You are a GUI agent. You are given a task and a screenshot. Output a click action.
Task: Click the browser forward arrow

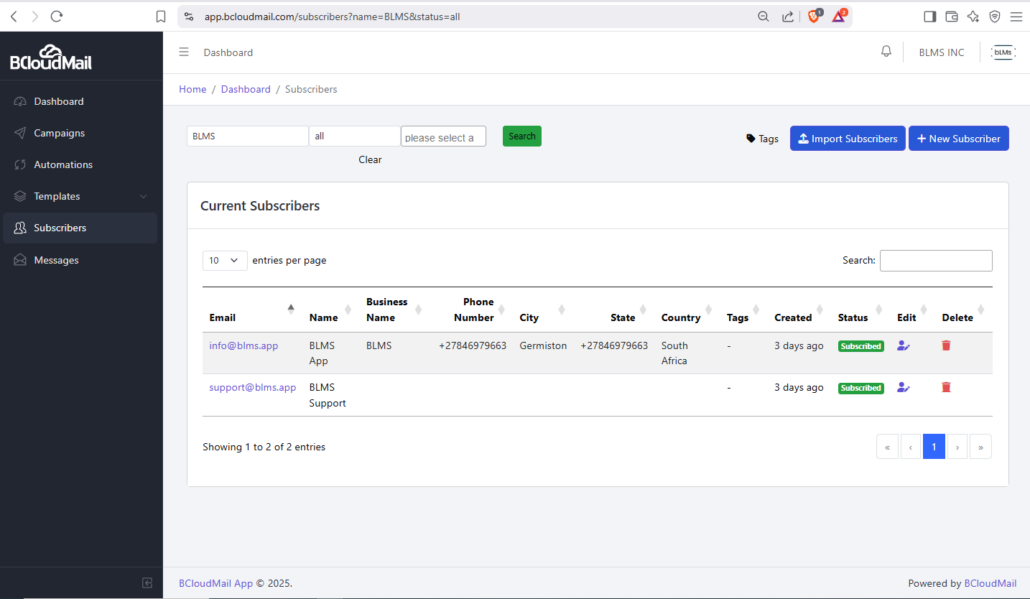click(x=35, y=16)
